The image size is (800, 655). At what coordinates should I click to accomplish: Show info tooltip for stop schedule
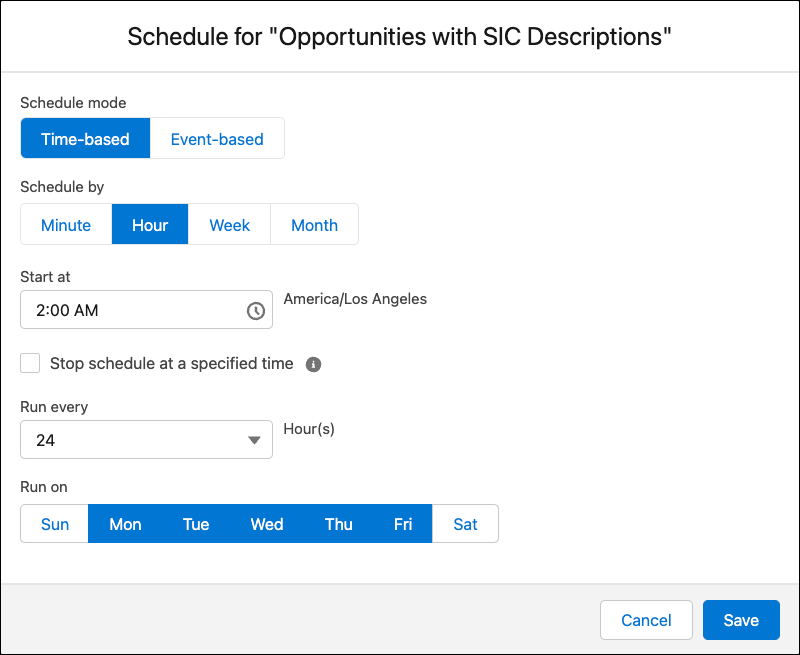(x=313, y=364)
